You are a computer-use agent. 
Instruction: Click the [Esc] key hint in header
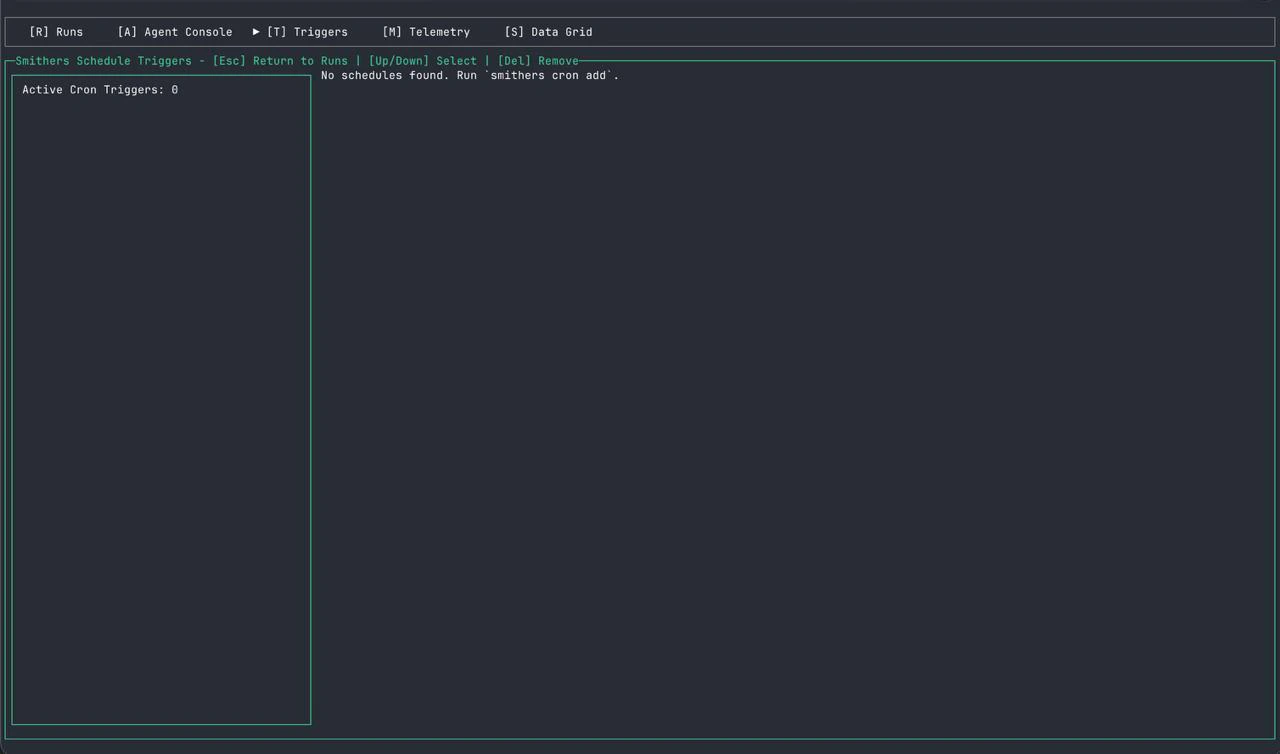230,60
